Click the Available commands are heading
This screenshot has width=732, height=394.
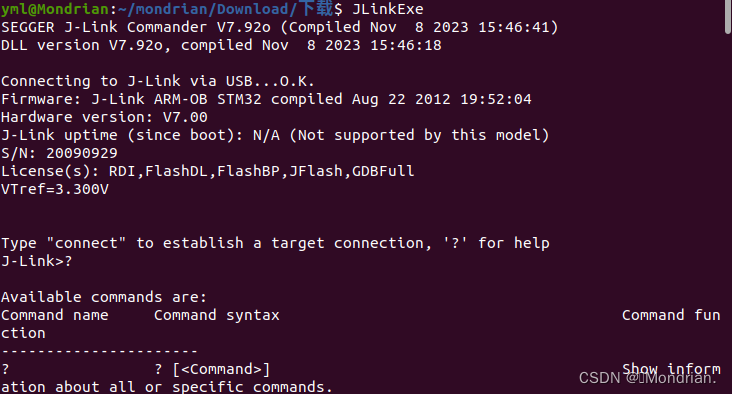(x=104, y=297)
